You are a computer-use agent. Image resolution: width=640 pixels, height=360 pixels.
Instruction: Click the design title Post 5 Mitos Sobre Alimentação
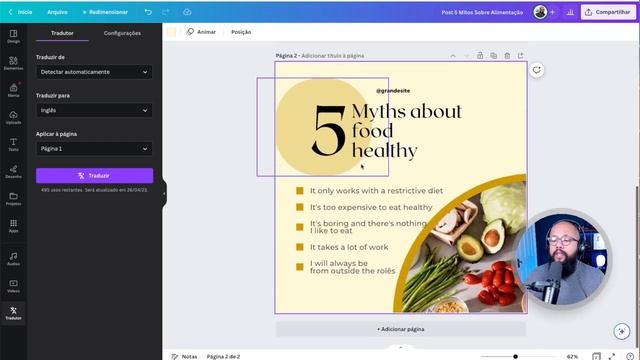point(482,12)
